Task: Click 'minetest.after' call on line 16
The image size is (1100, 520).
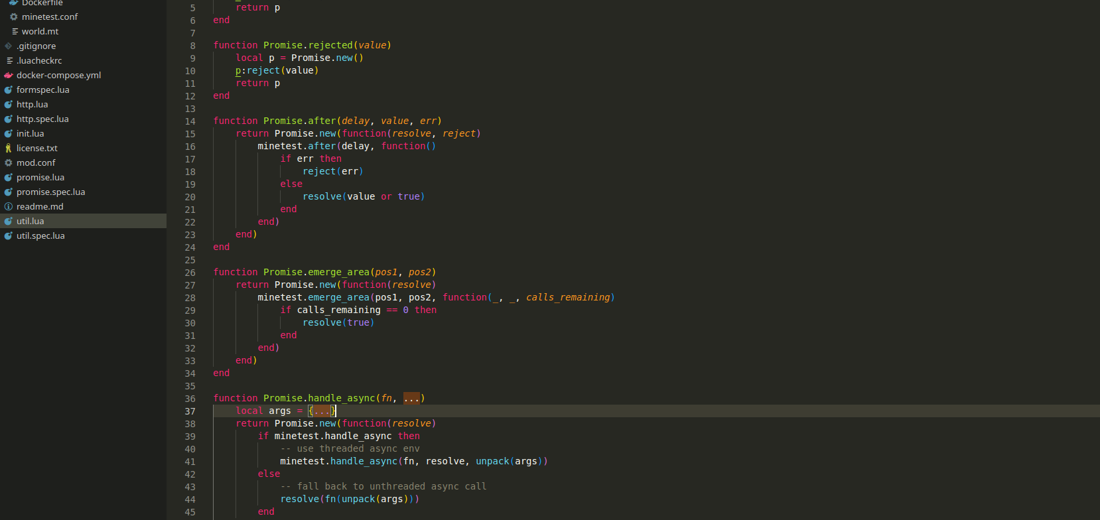Action: point(297,146)
